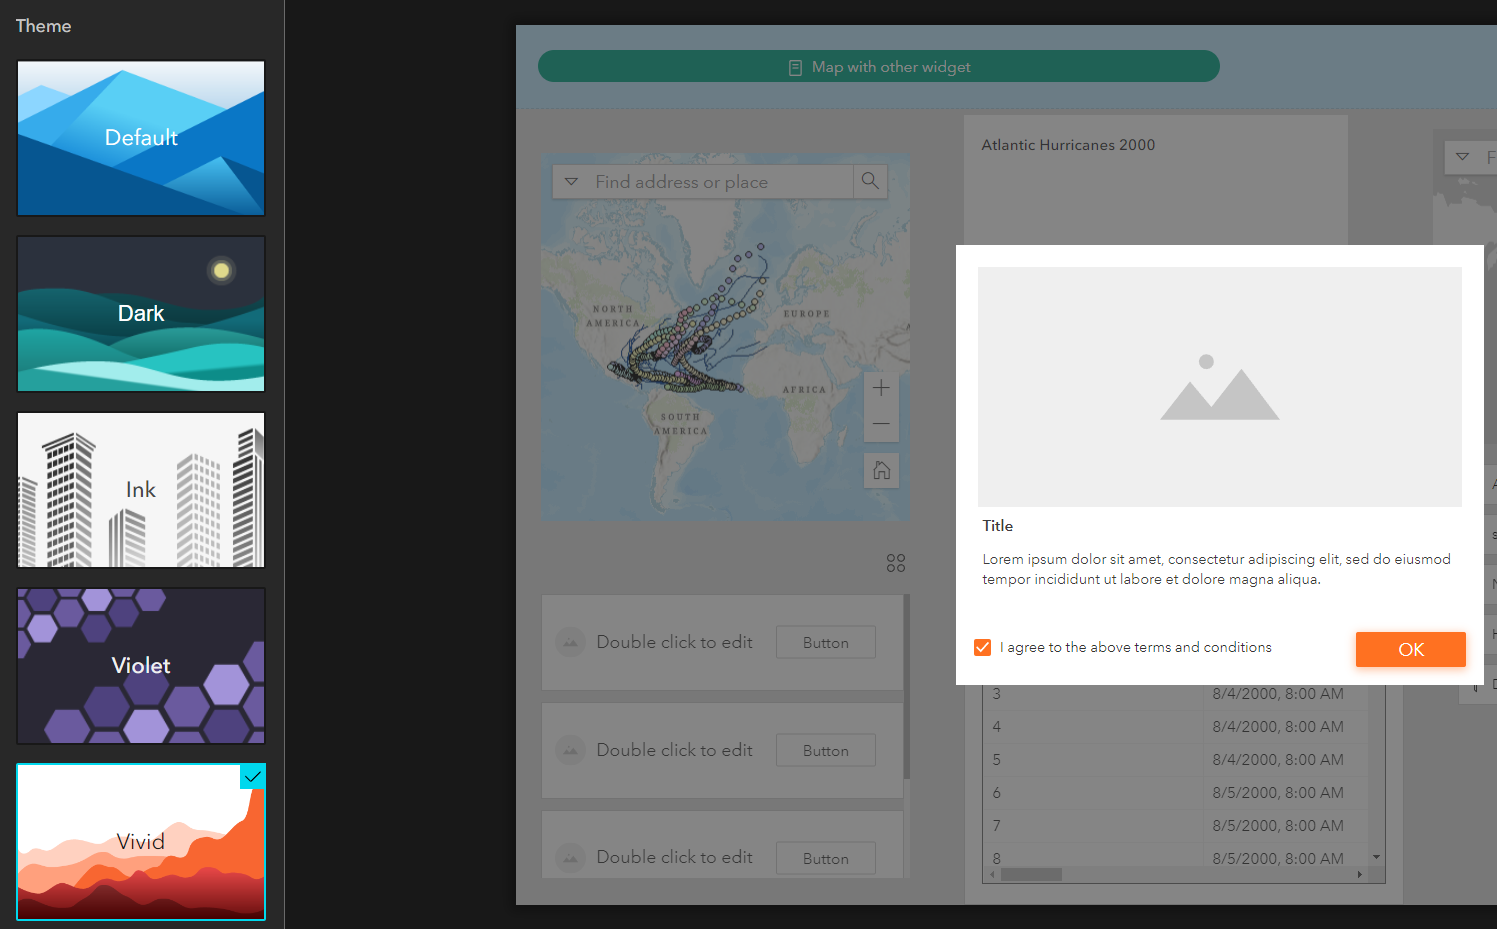
Task: Uncheck the terms and conditions agreement
Action: [x=983, y=647]
